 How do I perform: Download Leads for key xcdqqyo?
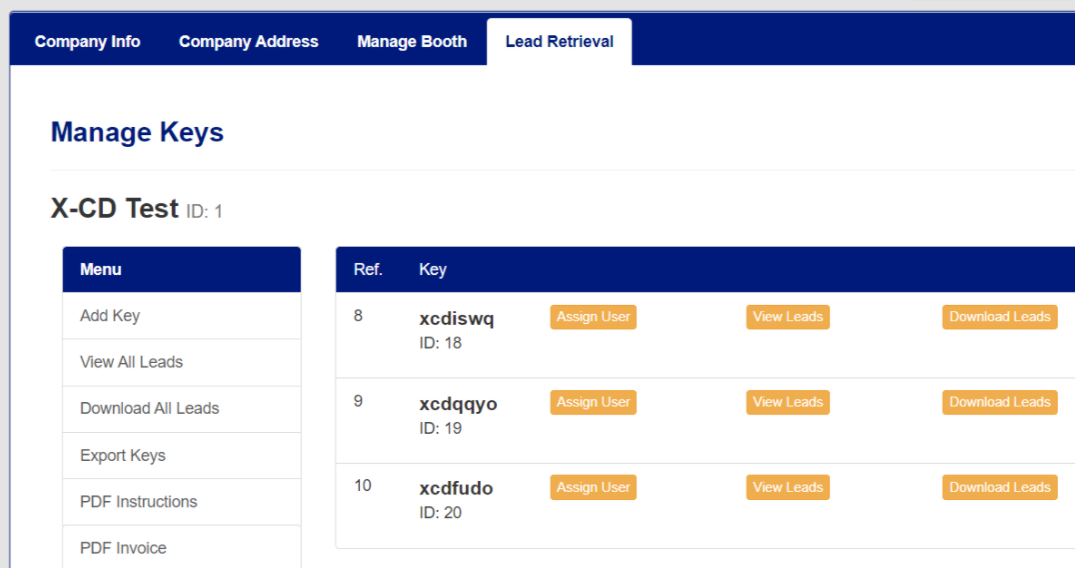pos(999,402)
